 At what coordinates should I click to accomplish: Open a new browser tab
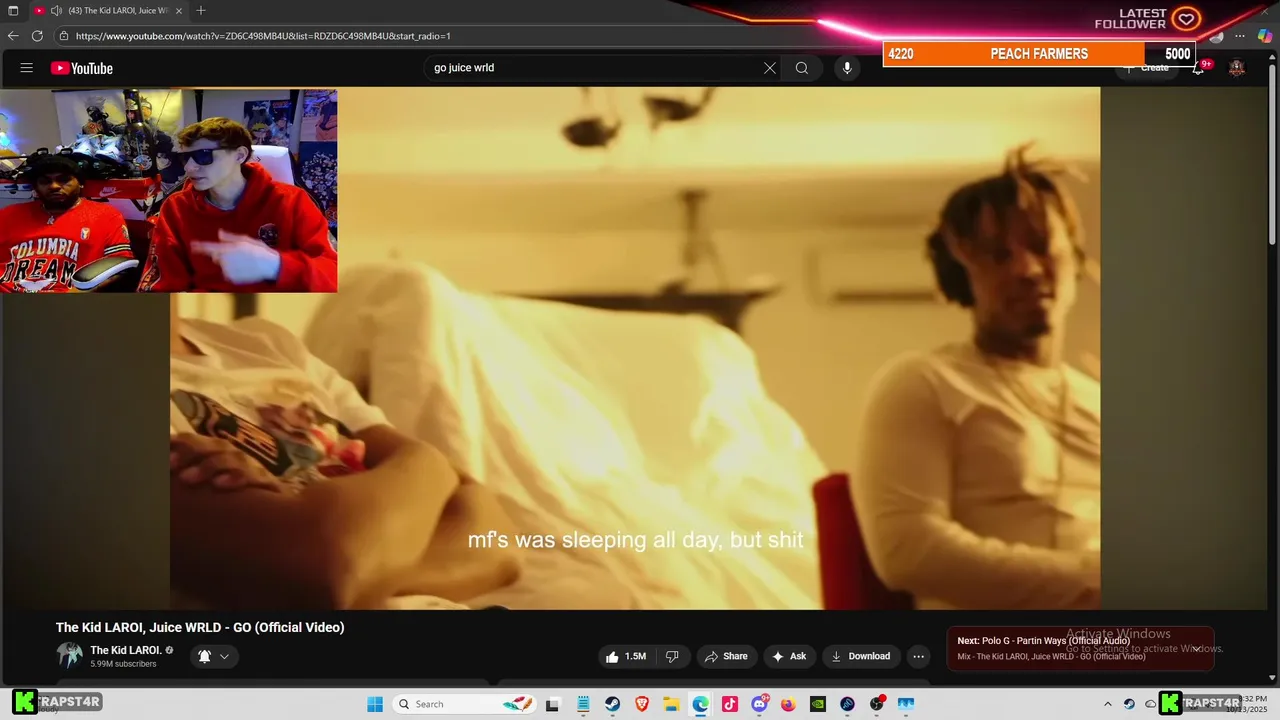coord(201,11)
